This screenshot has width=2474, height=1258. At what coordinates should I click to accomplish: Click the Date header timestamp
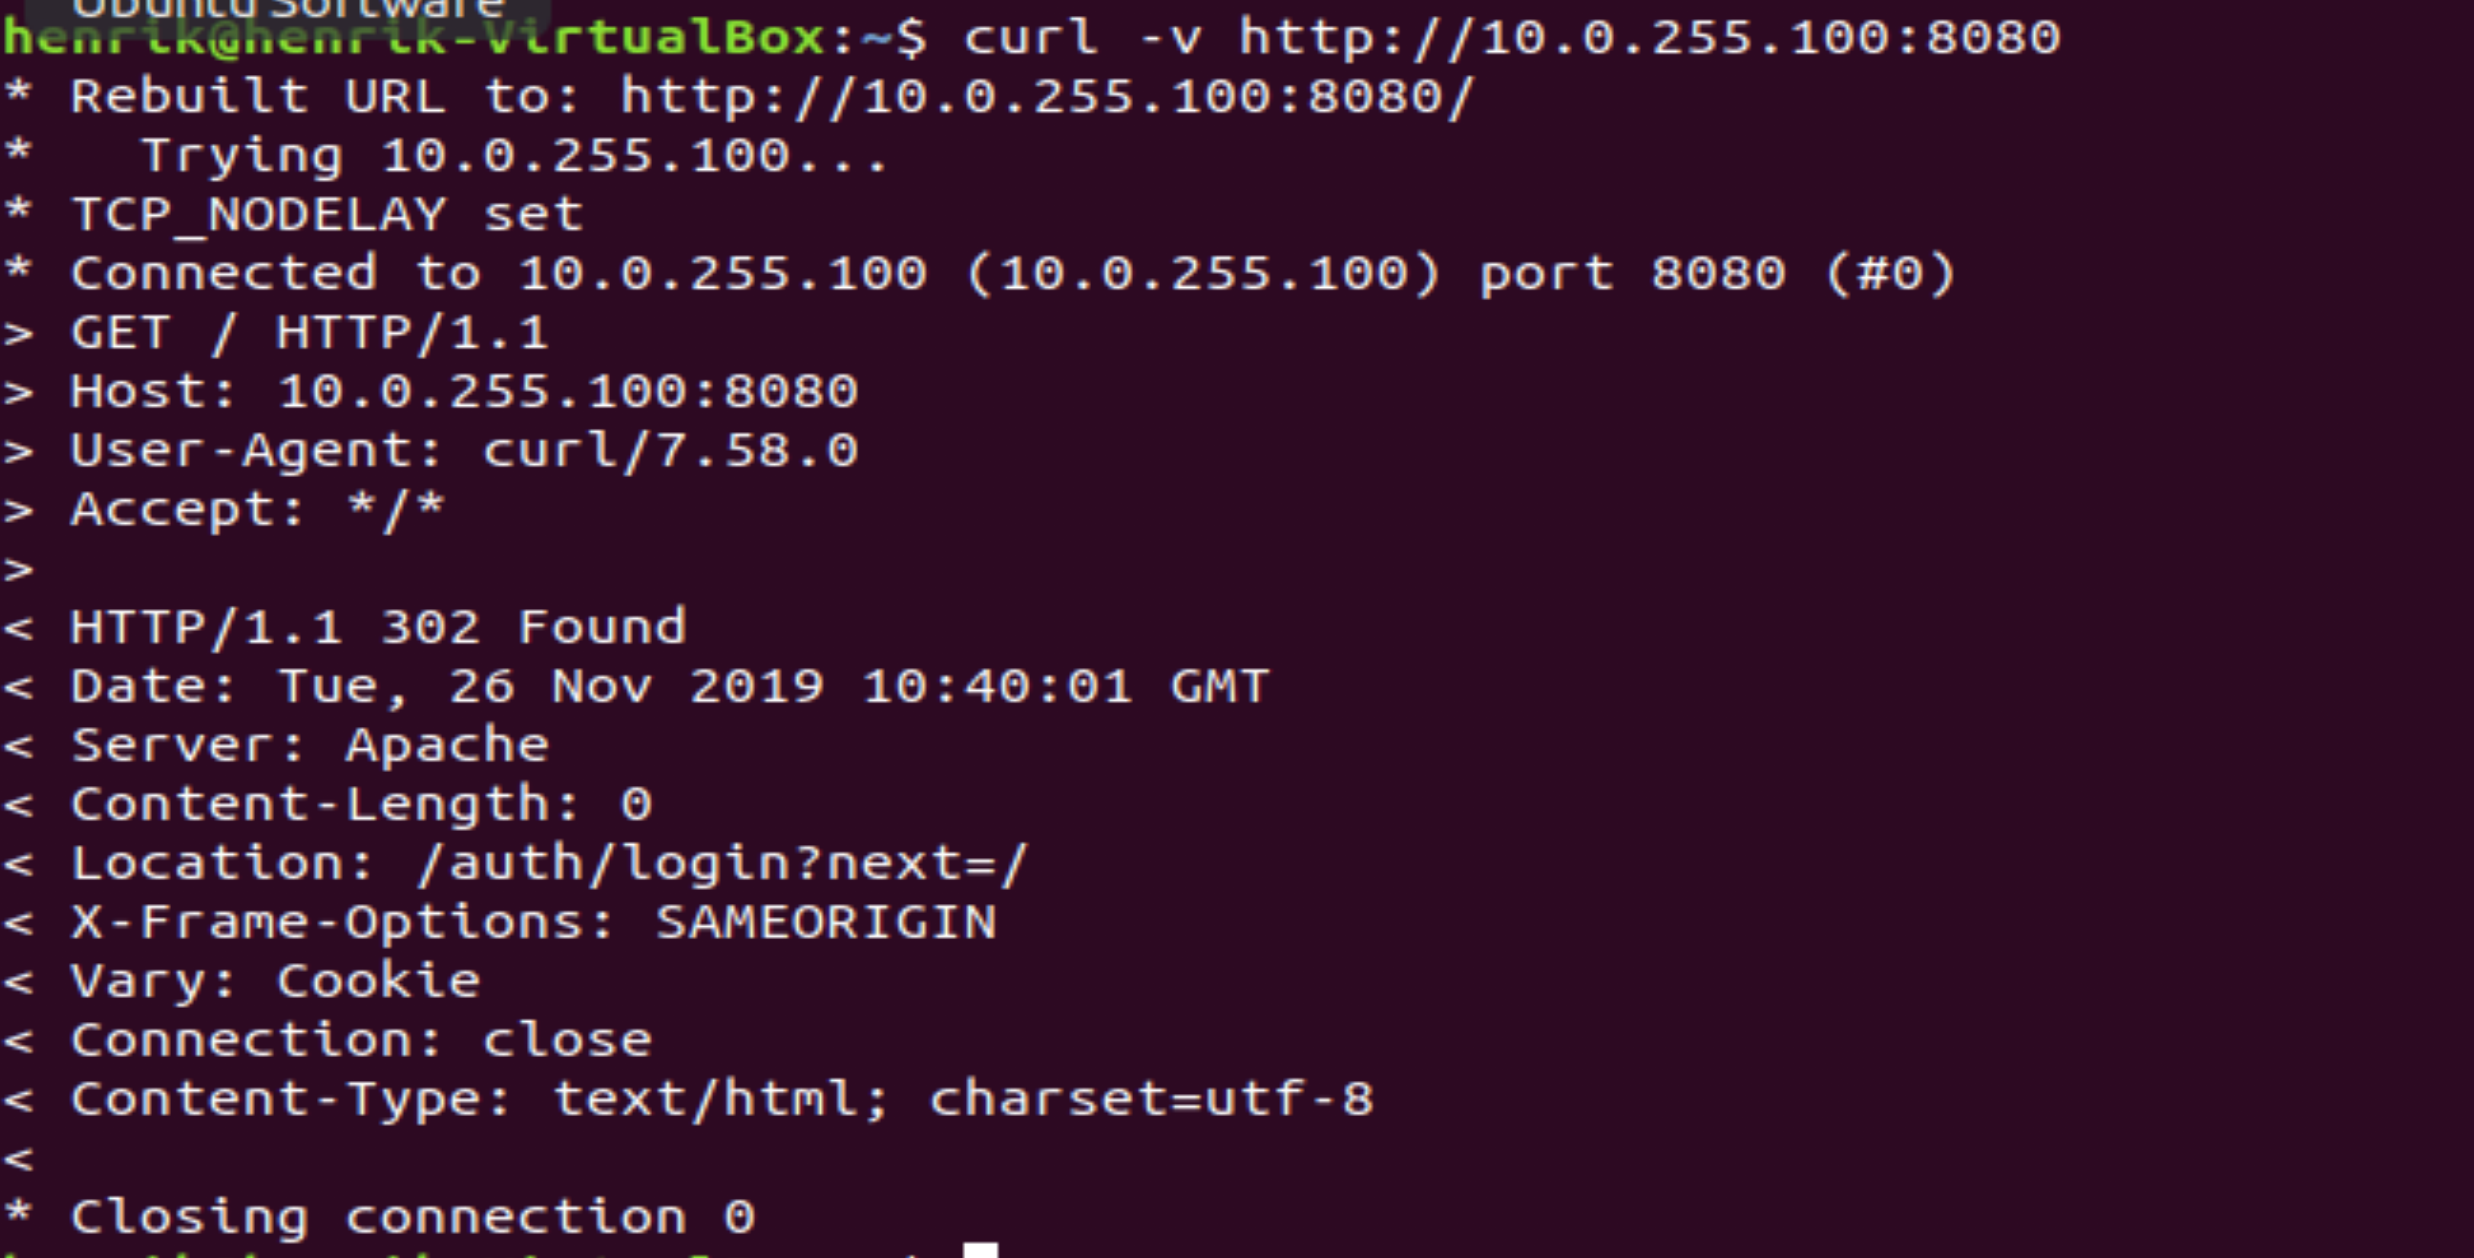[773, 687]
